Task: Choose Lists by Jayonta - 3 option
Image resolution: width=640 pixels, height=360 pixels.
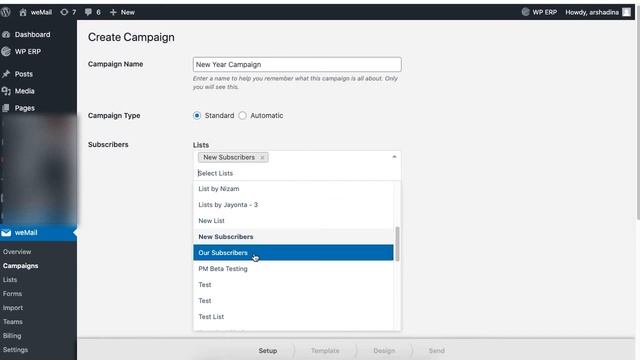Action: (x=293, y=204)
